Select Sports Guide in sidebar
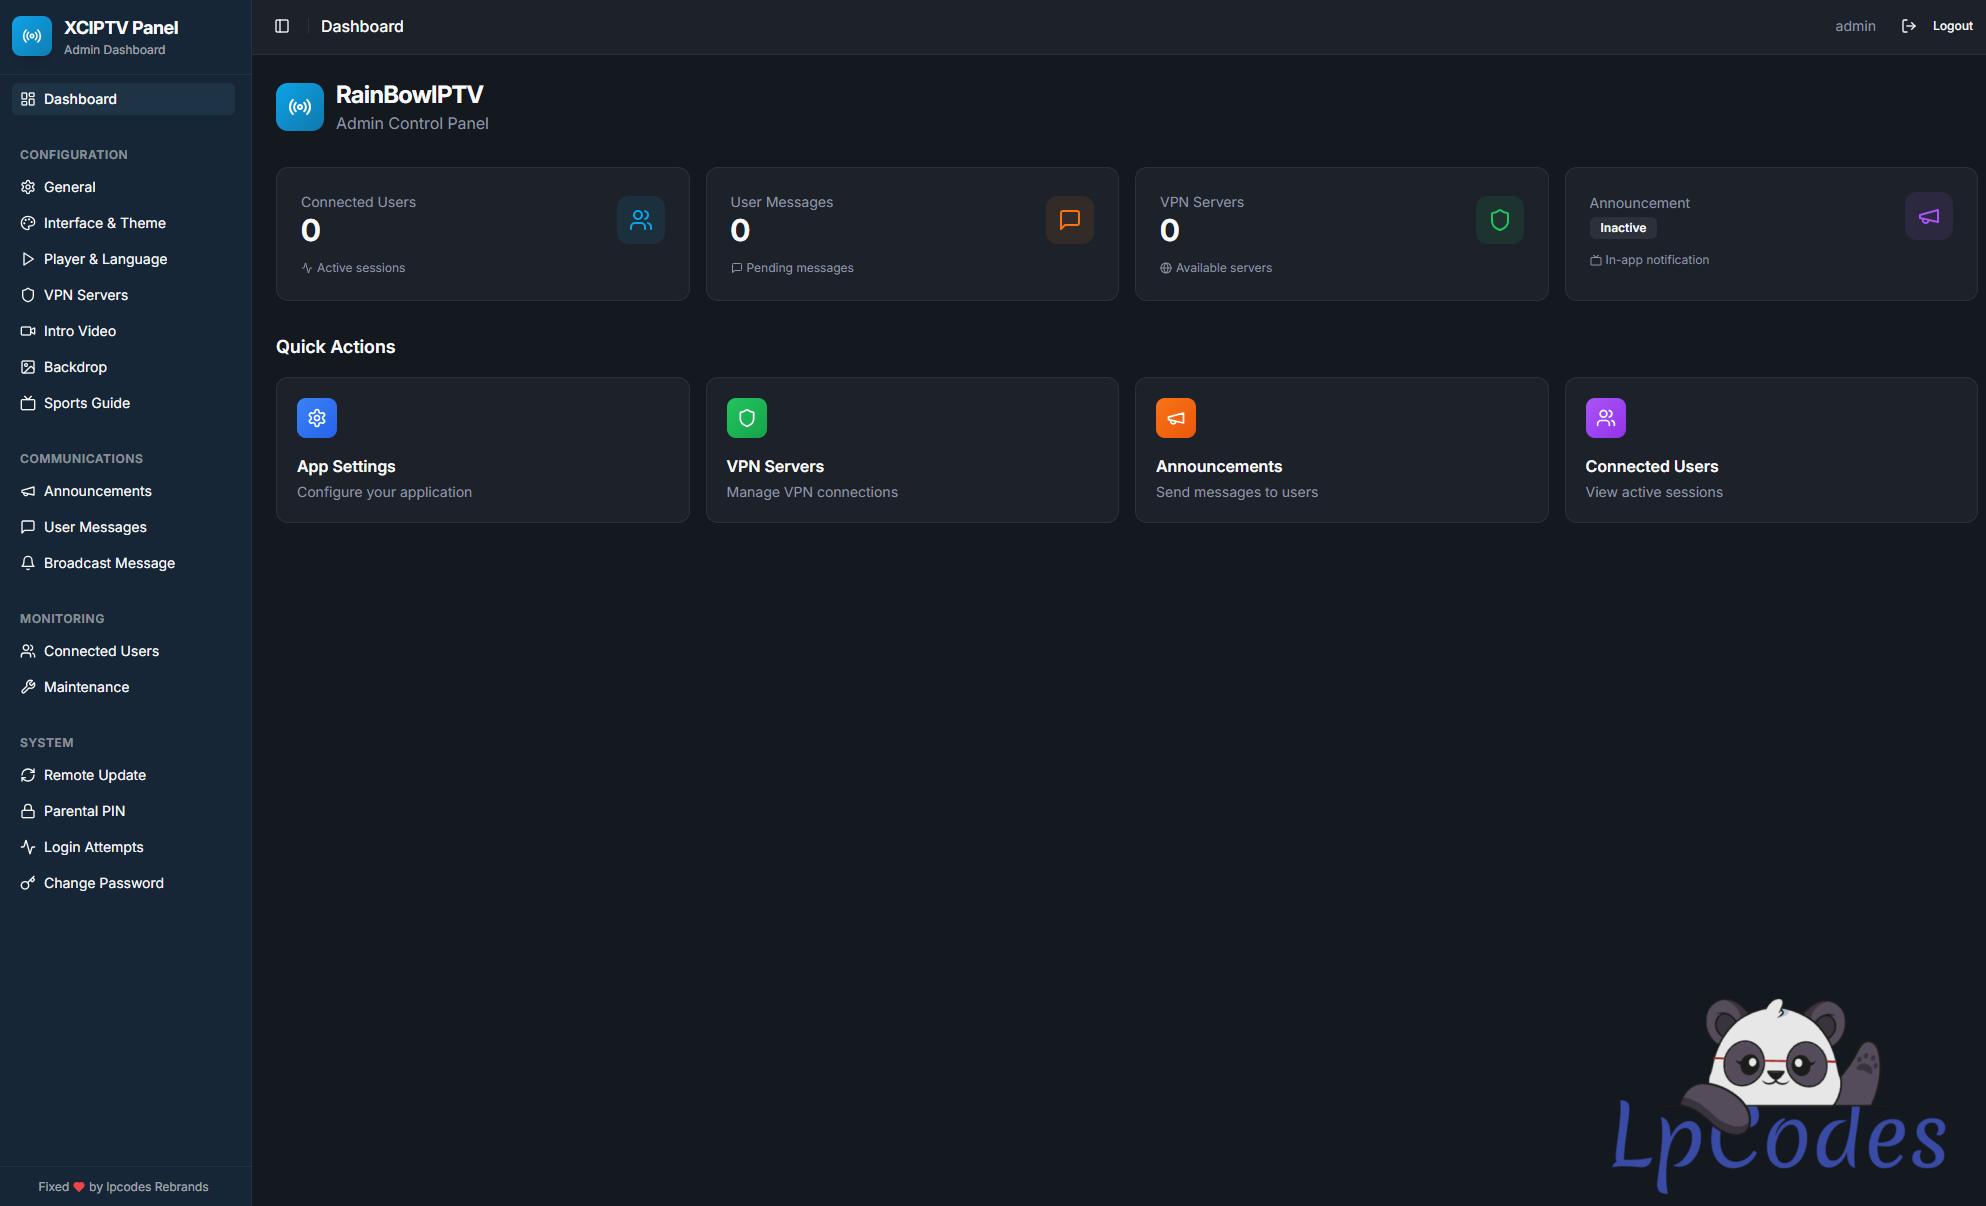Viewport: 1986px width, 1206px height. [87, 403]
